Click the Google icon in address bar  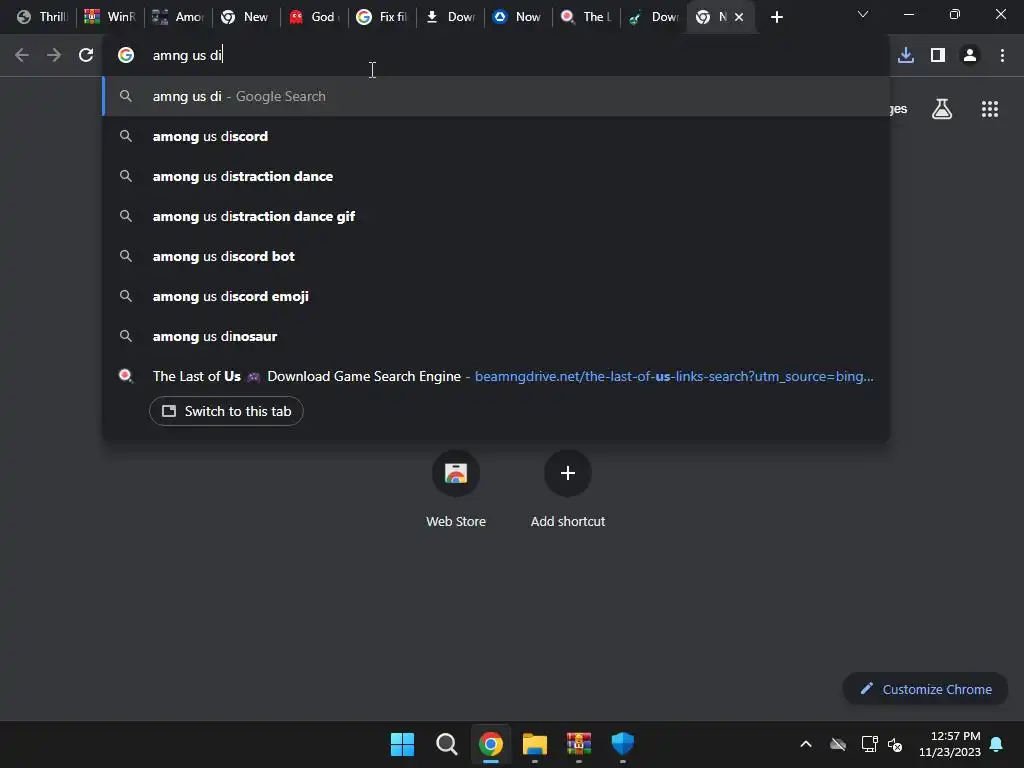point(126,56)
